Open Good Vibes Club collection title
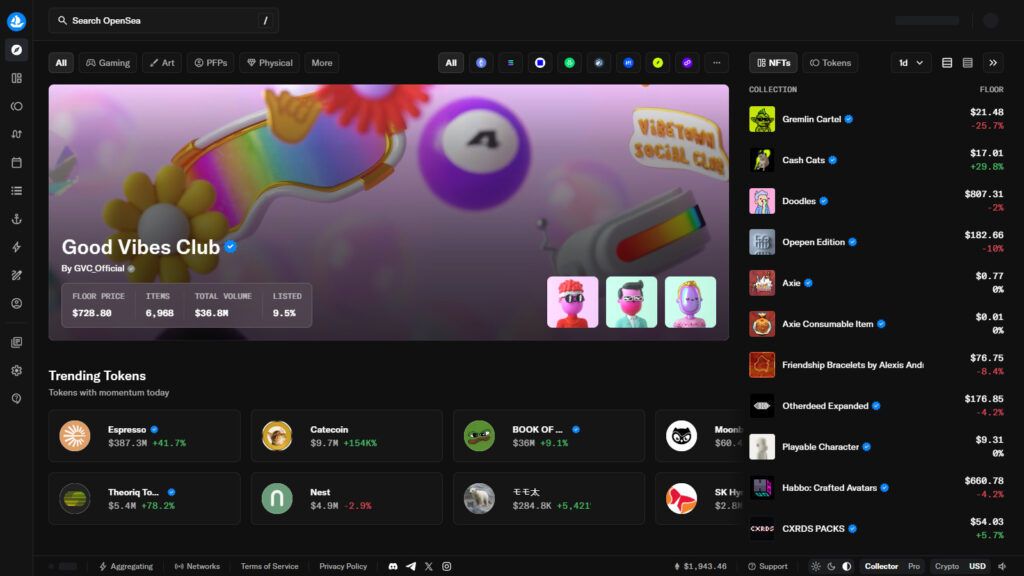 (x=141, y=247)
